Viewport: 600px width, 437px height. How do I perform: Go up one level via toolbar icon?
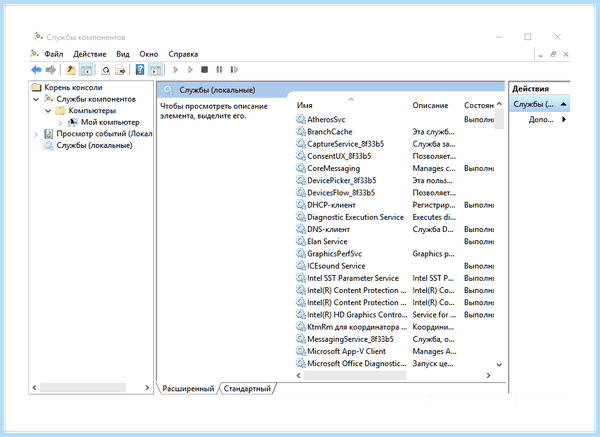(70, 70)
